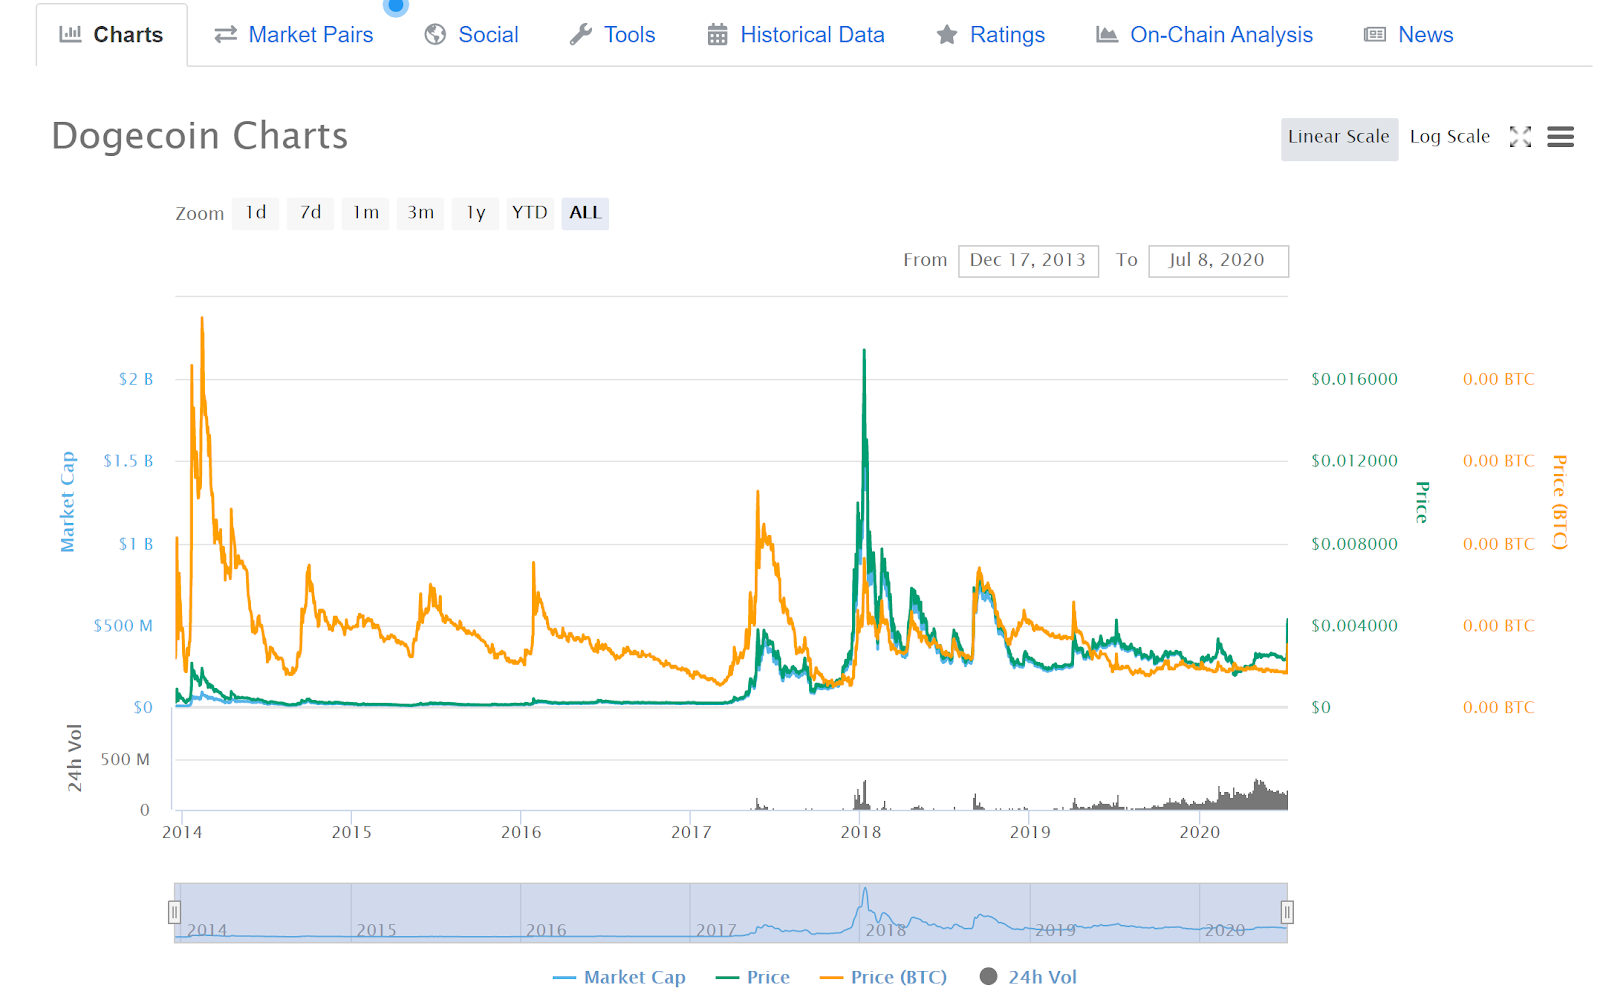Switch to the Ratings tab
The image size is (1600, 994).
click(x=990, y=35)
